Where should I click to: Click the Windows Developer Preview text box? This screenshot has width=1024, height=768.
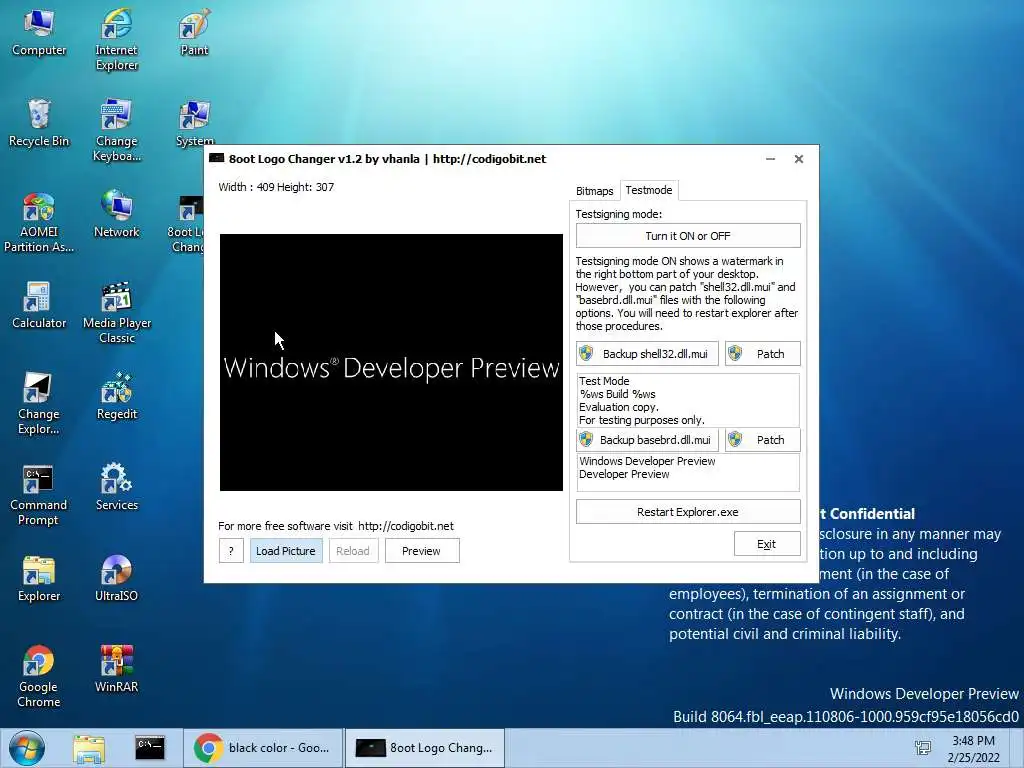pos(688,472)
